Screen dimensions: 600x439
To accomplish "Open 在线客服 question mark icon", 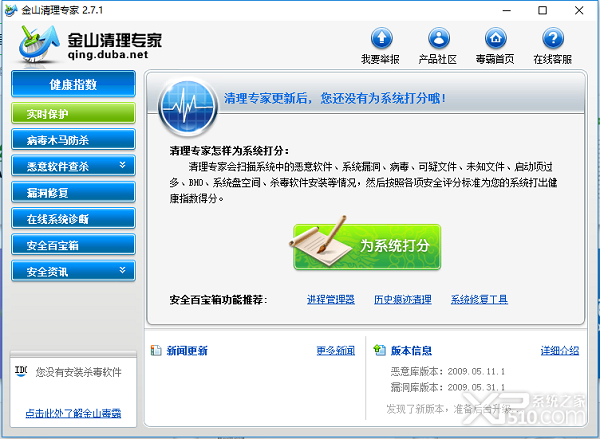I will coord(553,38).
